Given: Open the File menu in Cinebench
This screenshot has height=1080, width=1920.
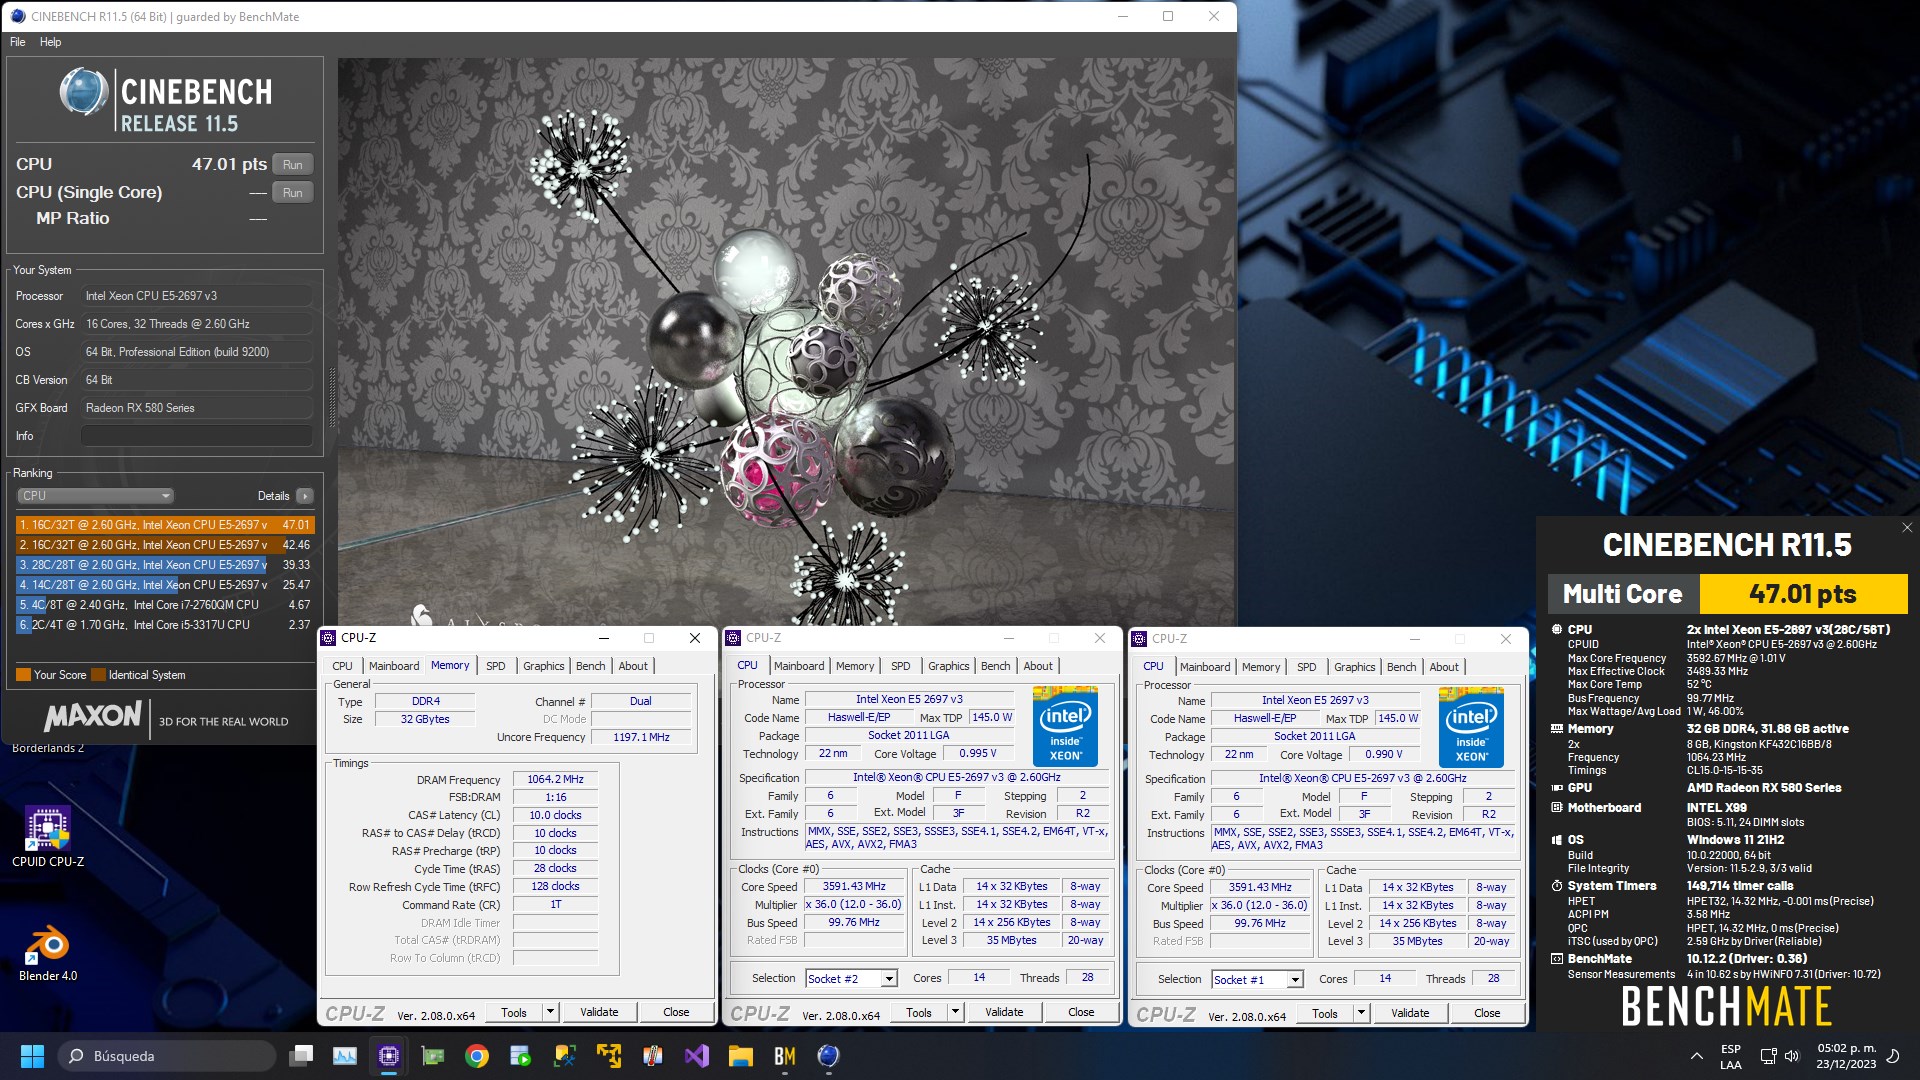Looking at the screenshot, I should (x=18, y=42).
